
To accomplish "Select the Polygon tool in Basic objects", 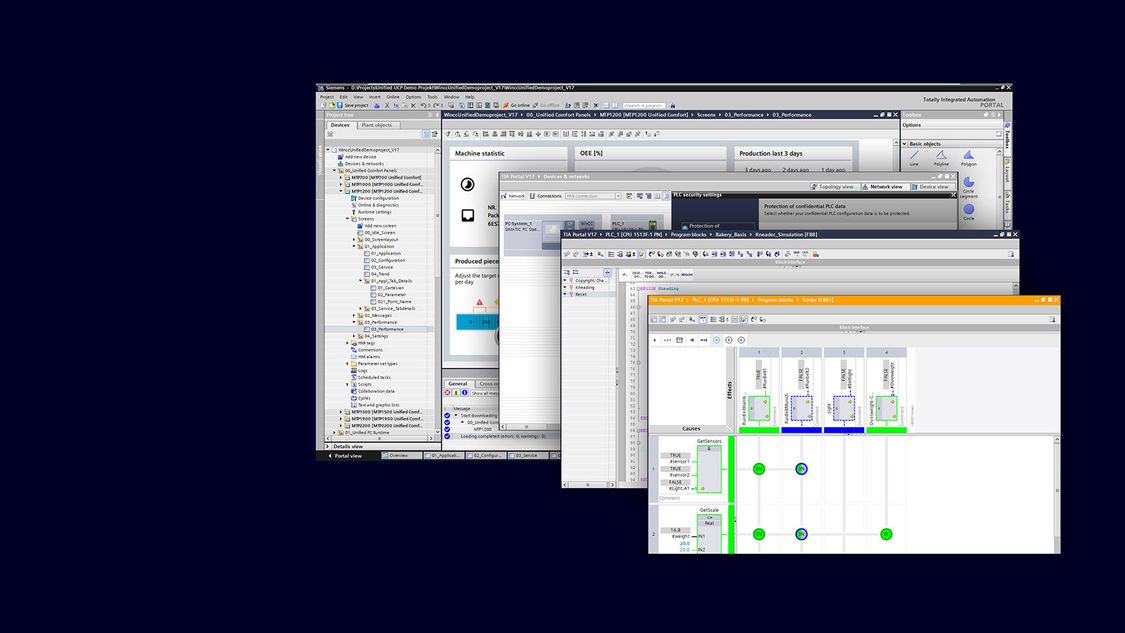I will [969, 155].
